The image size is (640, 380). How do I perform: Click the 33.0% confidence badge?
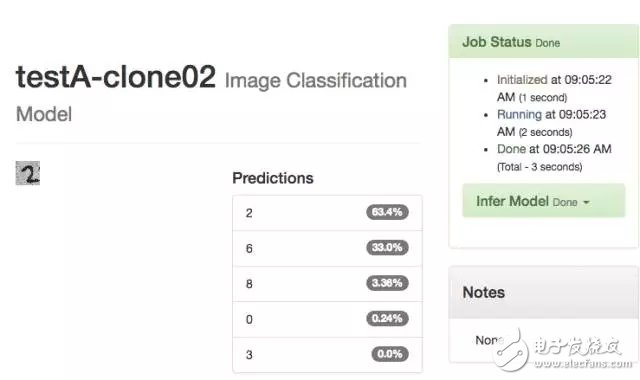(x=387, y=247)
